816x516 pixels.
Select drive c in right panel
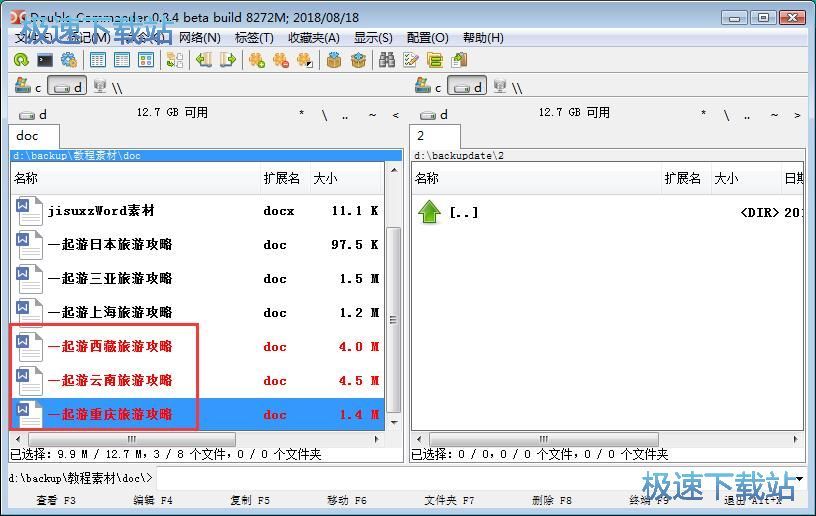[428, 86]
